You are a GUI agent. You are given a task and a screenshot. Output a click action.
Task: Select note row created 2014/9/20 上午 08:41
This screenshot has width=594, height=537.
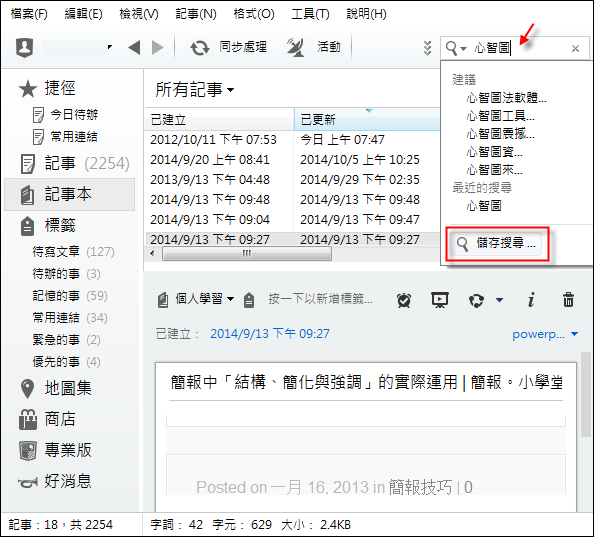click(x=292, y=160)
